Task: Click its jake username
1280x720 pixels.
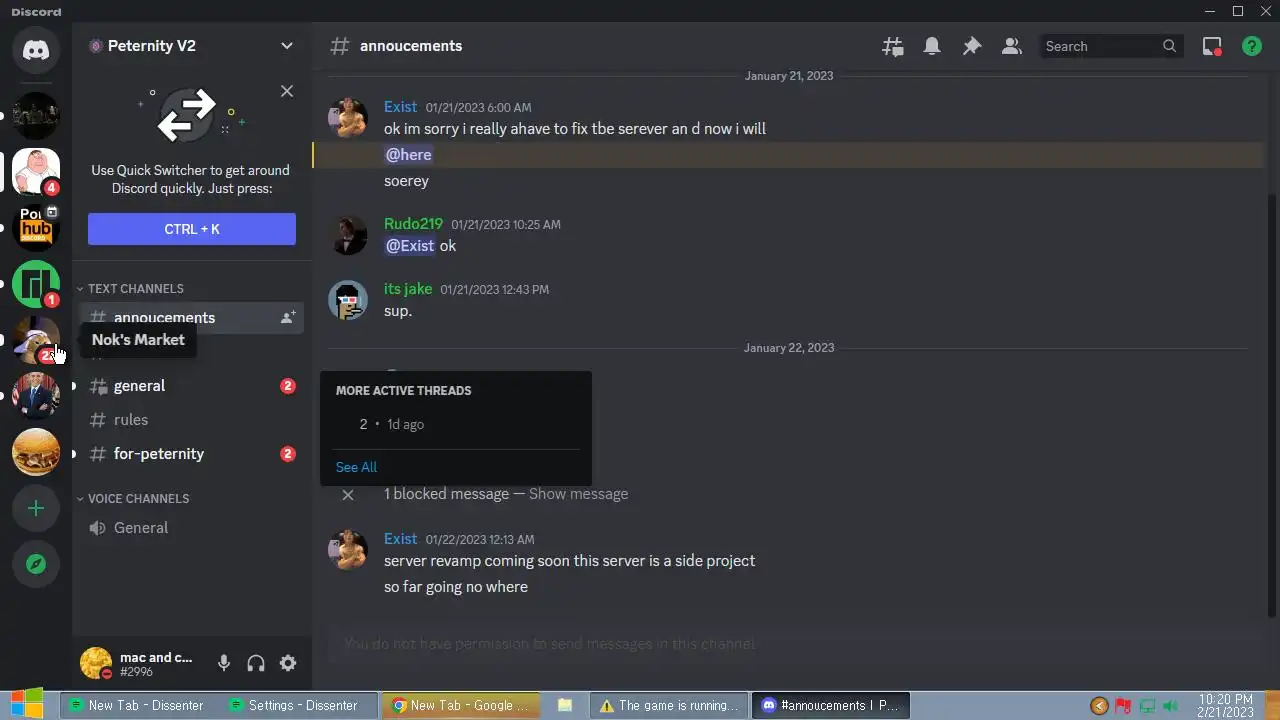Action: click(408, 289)
